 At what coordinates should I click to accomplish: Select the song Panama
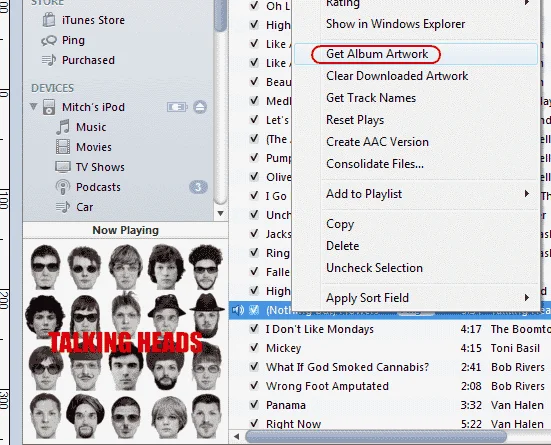286,405
